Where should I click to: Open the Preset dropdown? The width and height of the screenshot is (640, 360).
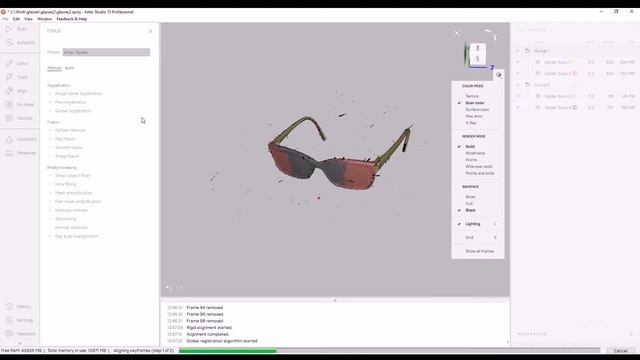[106, 52]
